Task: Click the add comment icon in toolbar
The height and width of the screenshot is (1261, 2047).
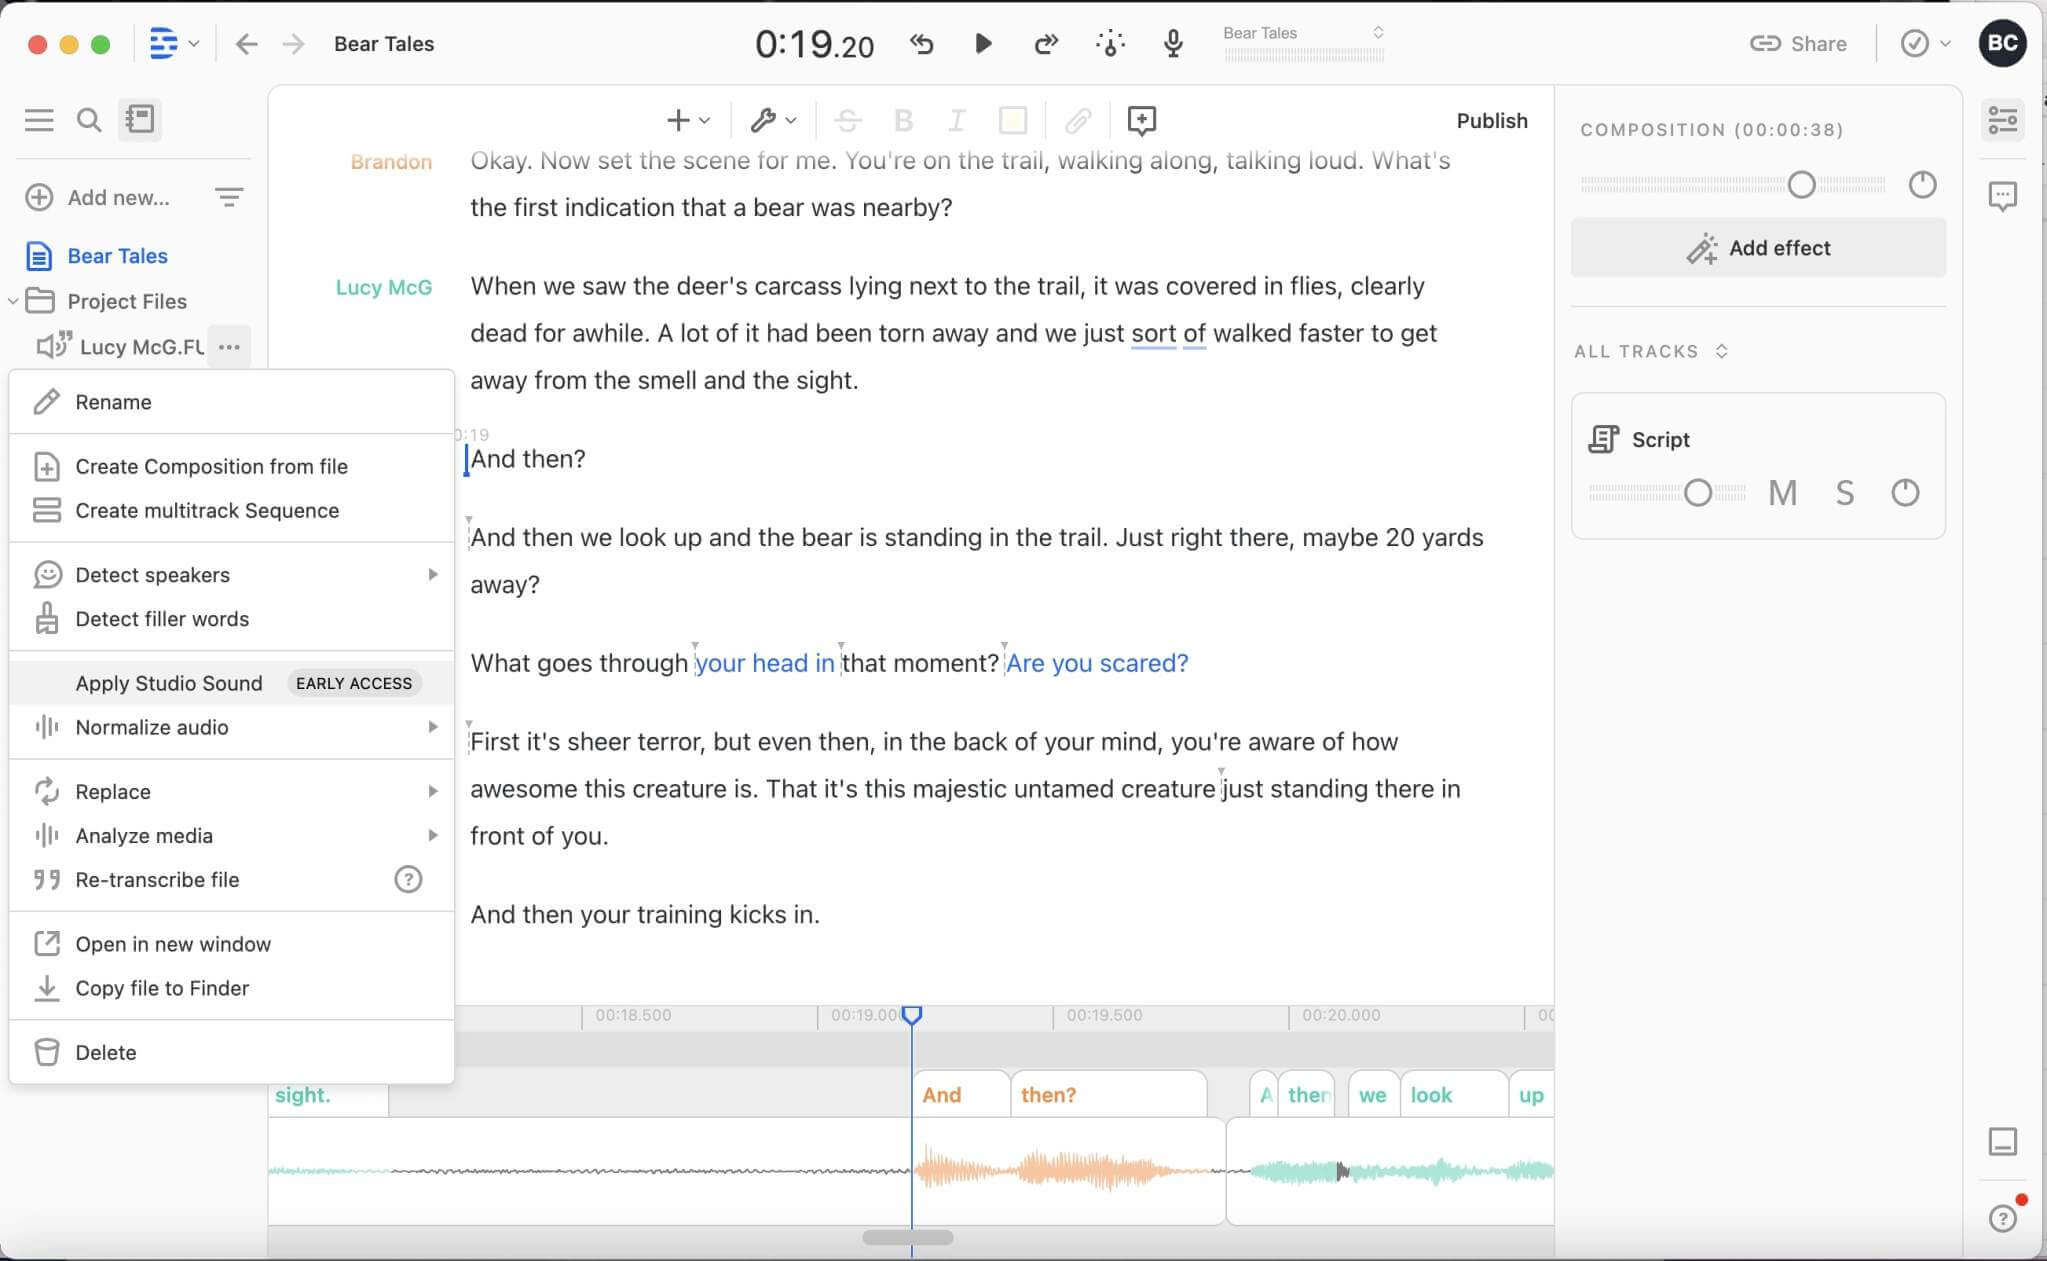Action: tap(1141, 121)
